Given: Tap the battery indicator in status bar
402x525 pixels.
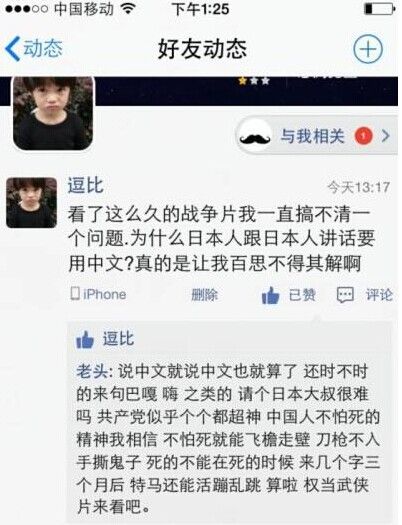Looking at the screenshot, I should (x=380, y=9).
